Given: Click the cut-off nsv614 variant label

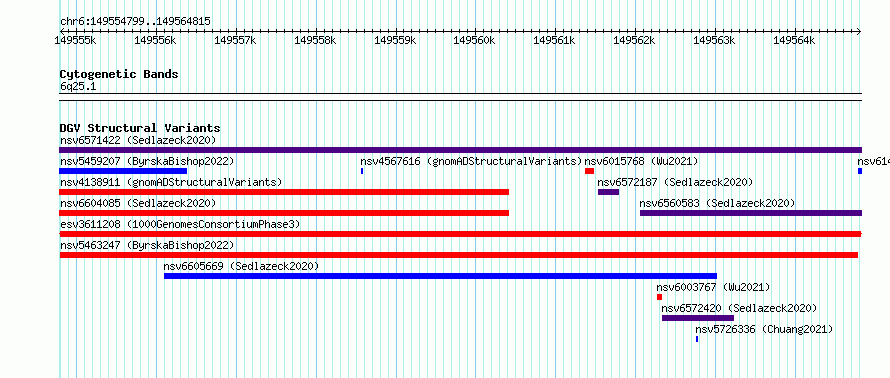Looking at the screenshot, I should pyautogui.click(x=874, y=161).
